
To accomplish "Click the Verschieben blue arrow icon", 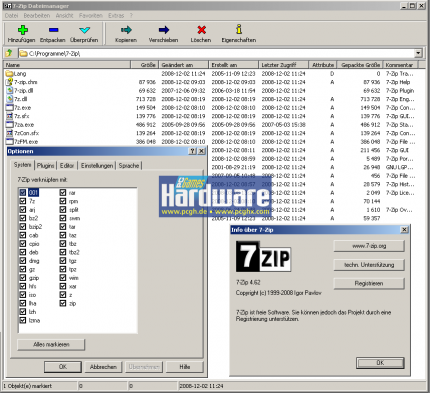I will [164, 30].
